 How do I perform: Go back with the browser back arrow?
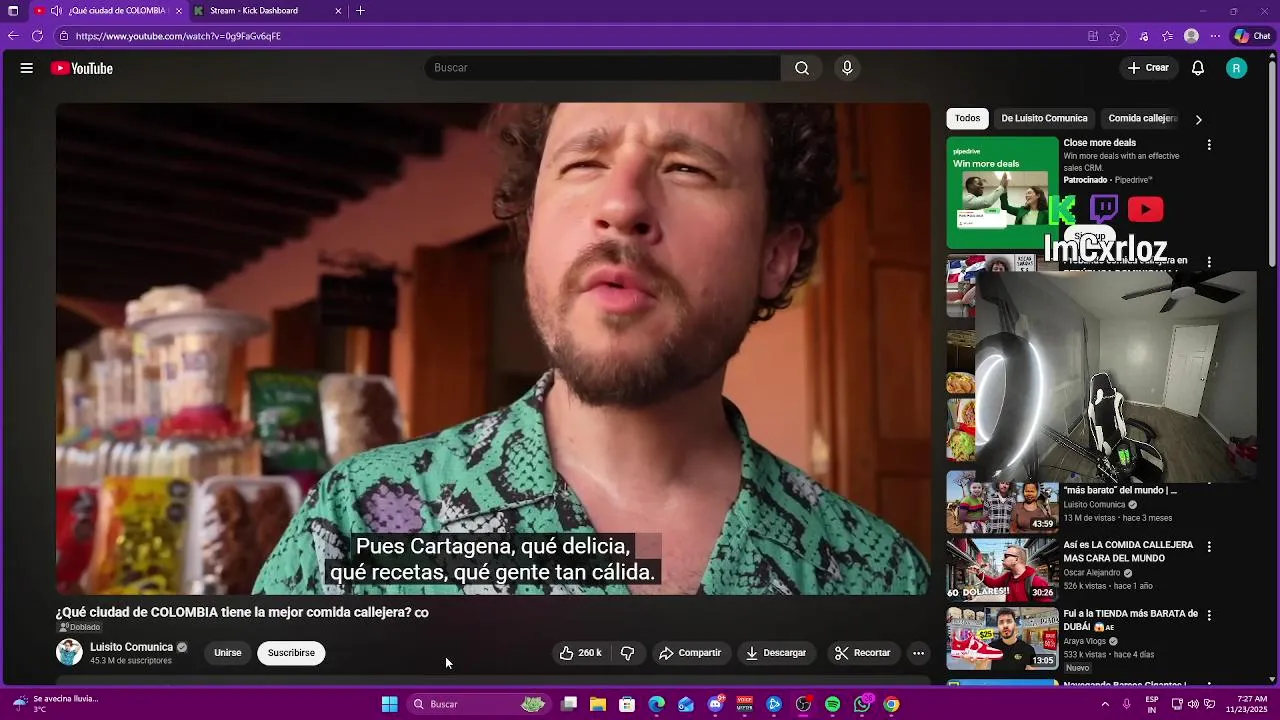point(13,36)
